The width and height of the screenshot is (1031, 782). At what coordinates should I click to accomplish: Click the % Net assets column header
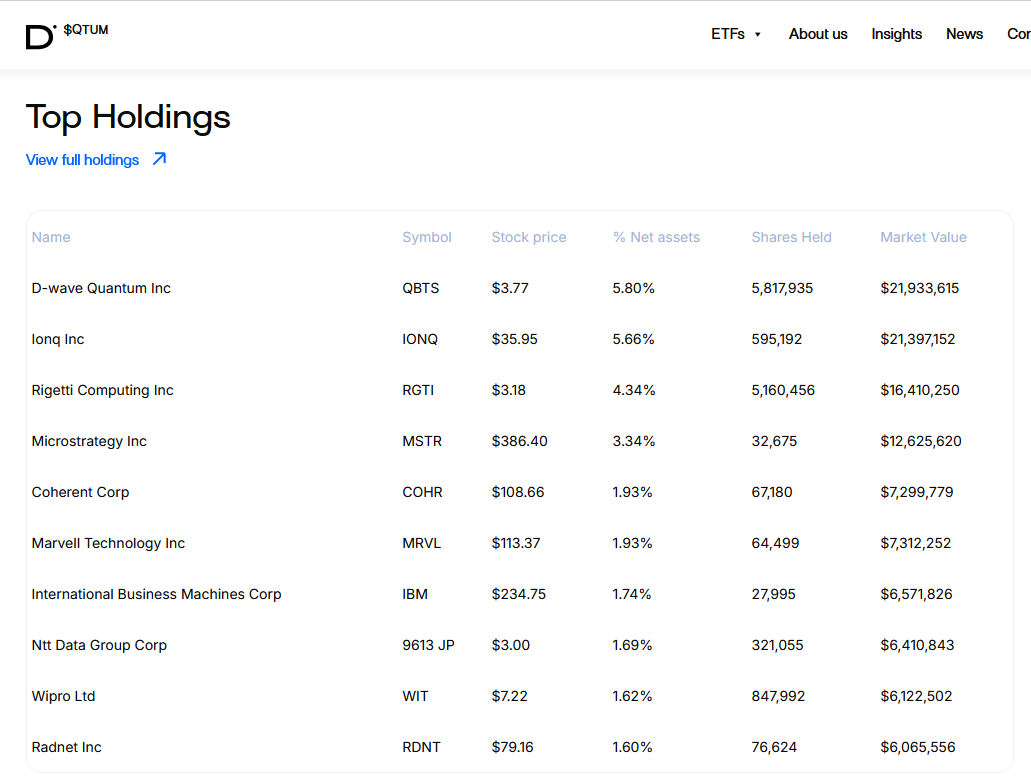[656, 237]
